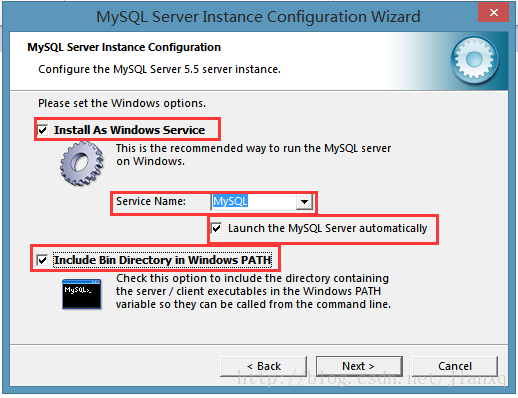Open the Service Name dropdown arrow

304,202
